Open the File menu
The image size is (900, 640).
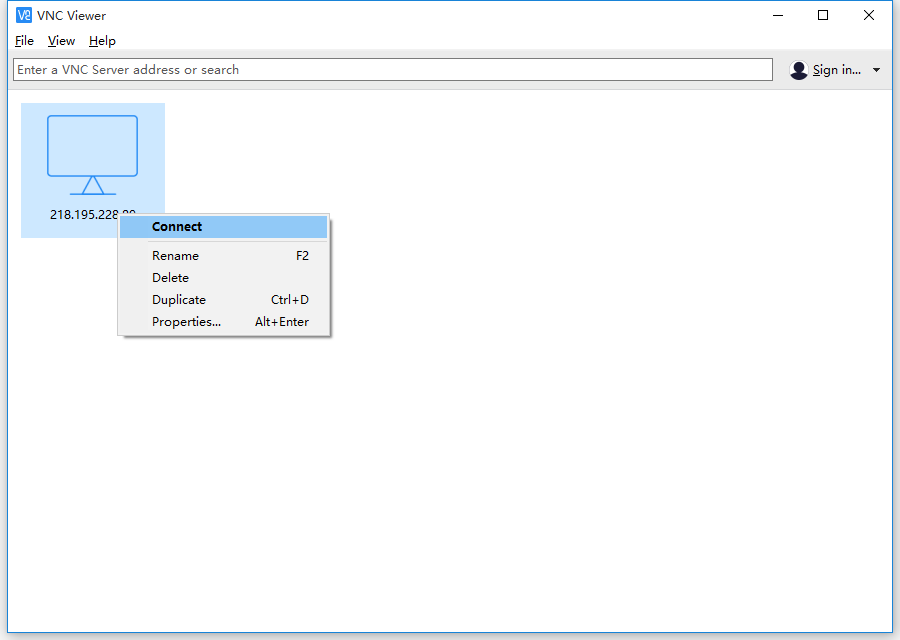24,41
